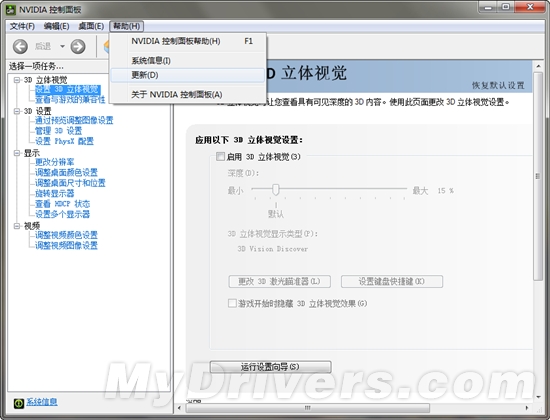Click the NVIDIA title bar icon
Viewport: 550px width, 420px height.
point(11,9)
